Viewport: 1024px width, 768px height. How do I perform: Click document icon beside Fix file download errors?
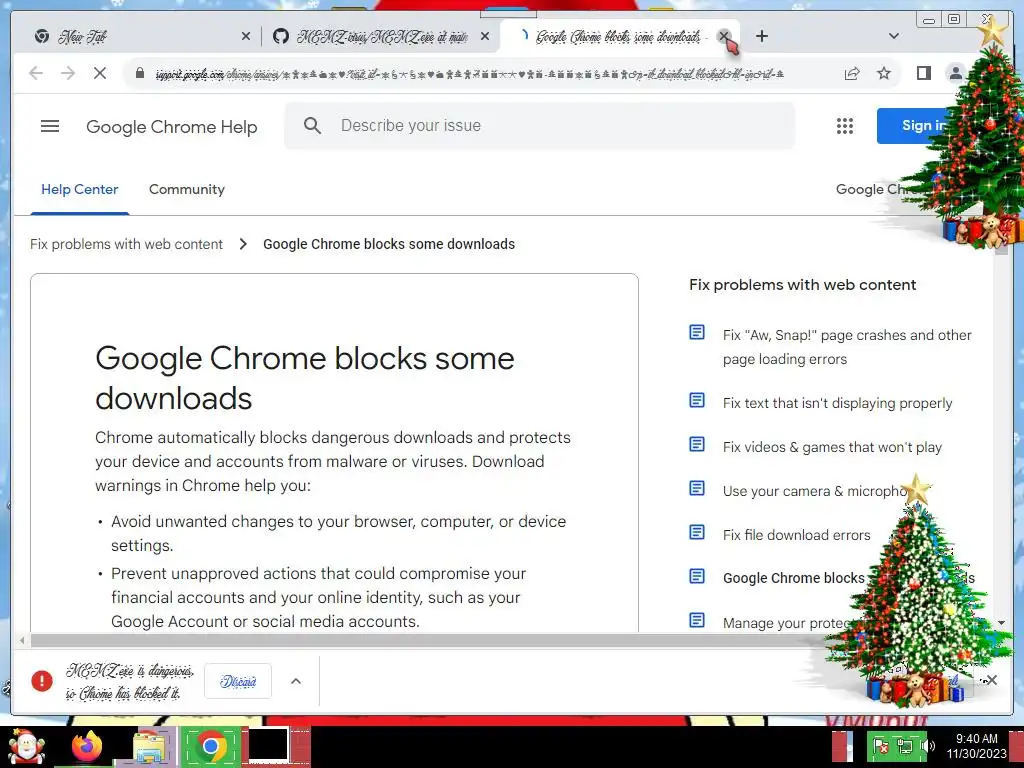pos(697,533)
